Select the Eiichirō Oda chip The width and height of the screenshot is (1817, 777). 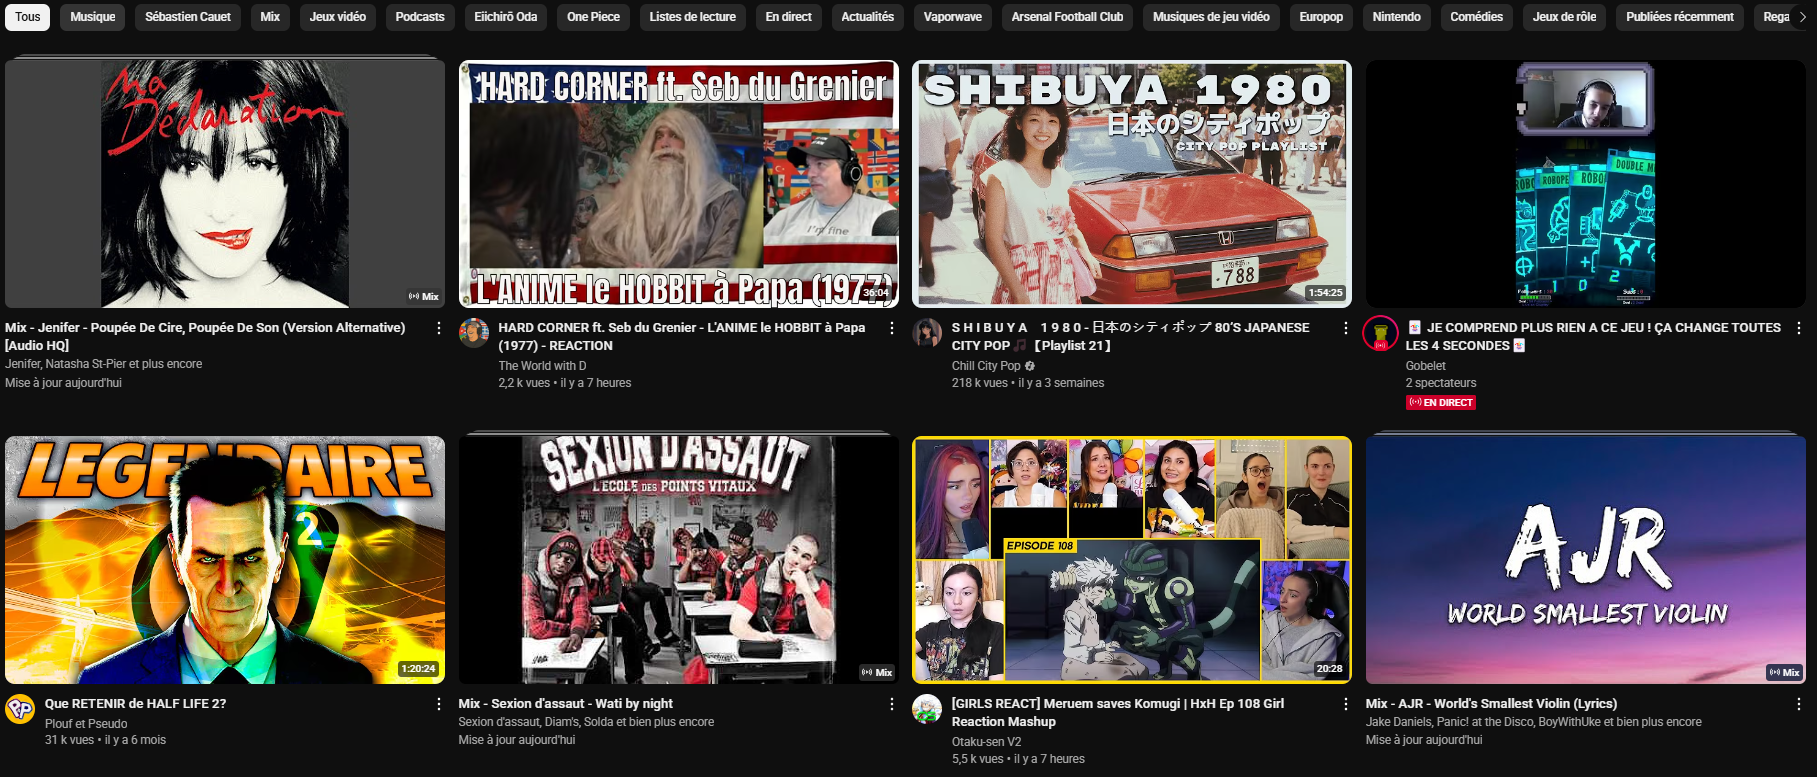pos(506,17)
